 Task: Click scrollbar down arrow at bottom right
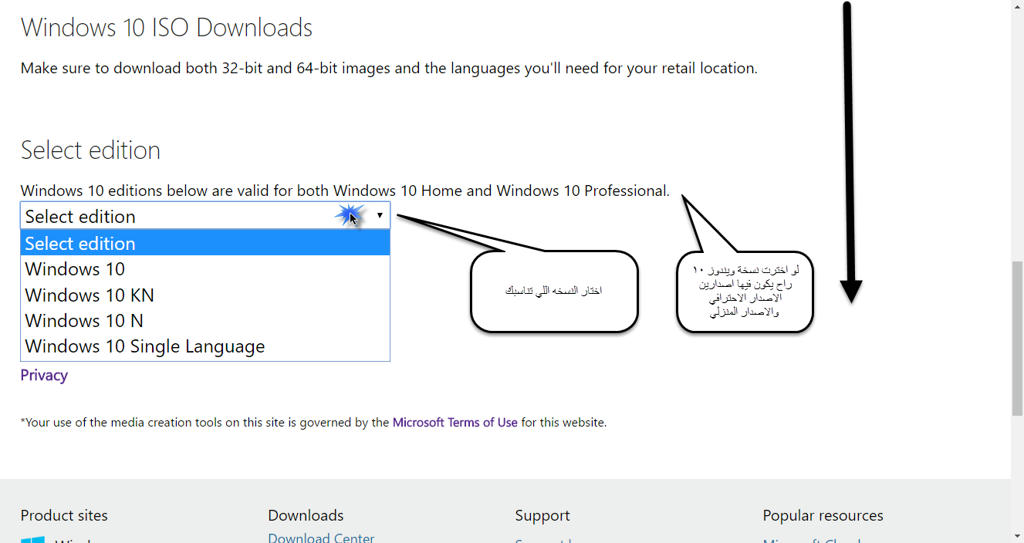click(x=1017, y=537)
